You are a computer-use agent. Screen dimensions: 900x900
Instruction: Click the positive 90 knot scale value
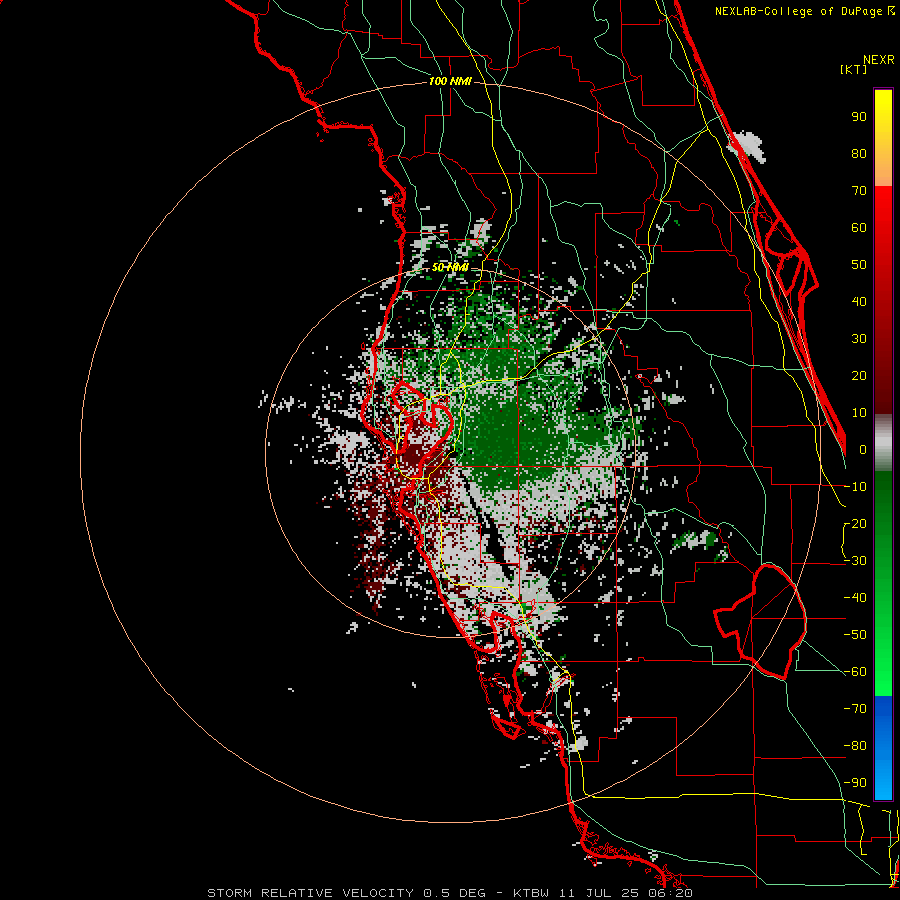click(859, 117)
